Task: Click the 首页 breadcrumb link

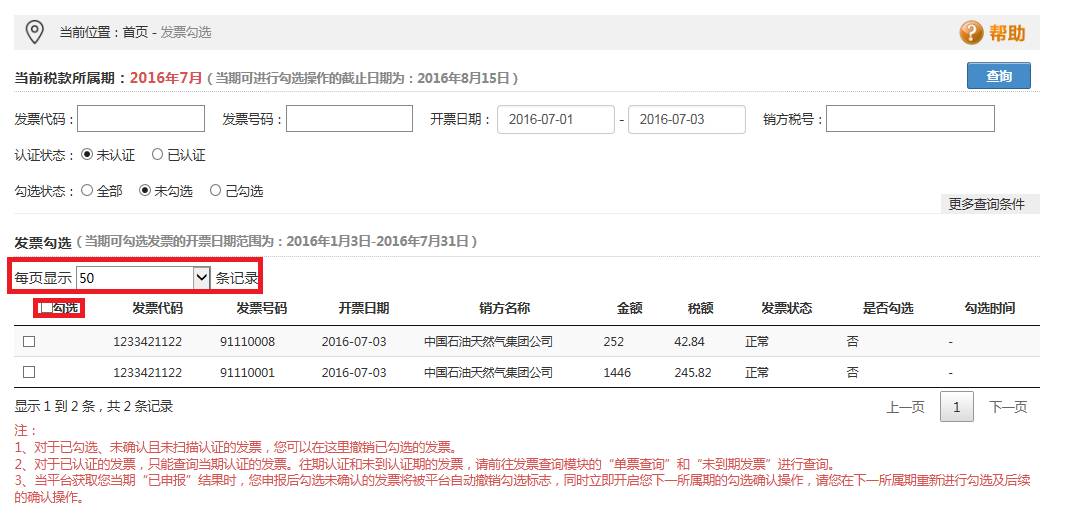Action: point(135,33)
